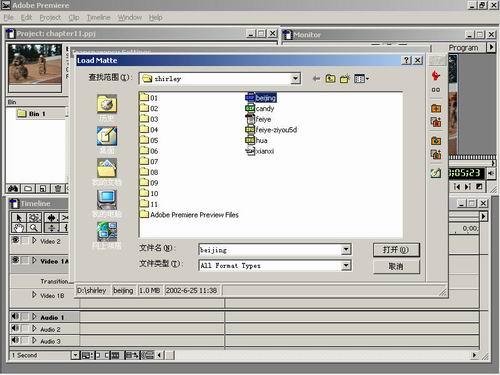Click the 打开 (Open) button
500x375 pixels.
click(x=396, y=250)
